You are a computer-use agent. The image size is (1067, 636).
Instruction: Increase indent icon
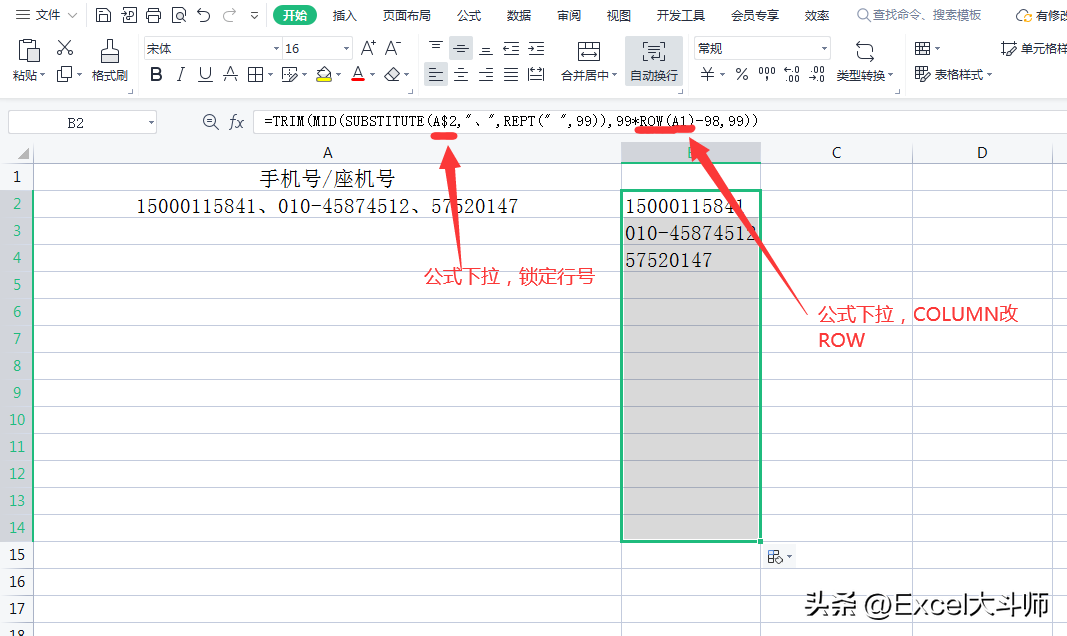coord(536,48)
